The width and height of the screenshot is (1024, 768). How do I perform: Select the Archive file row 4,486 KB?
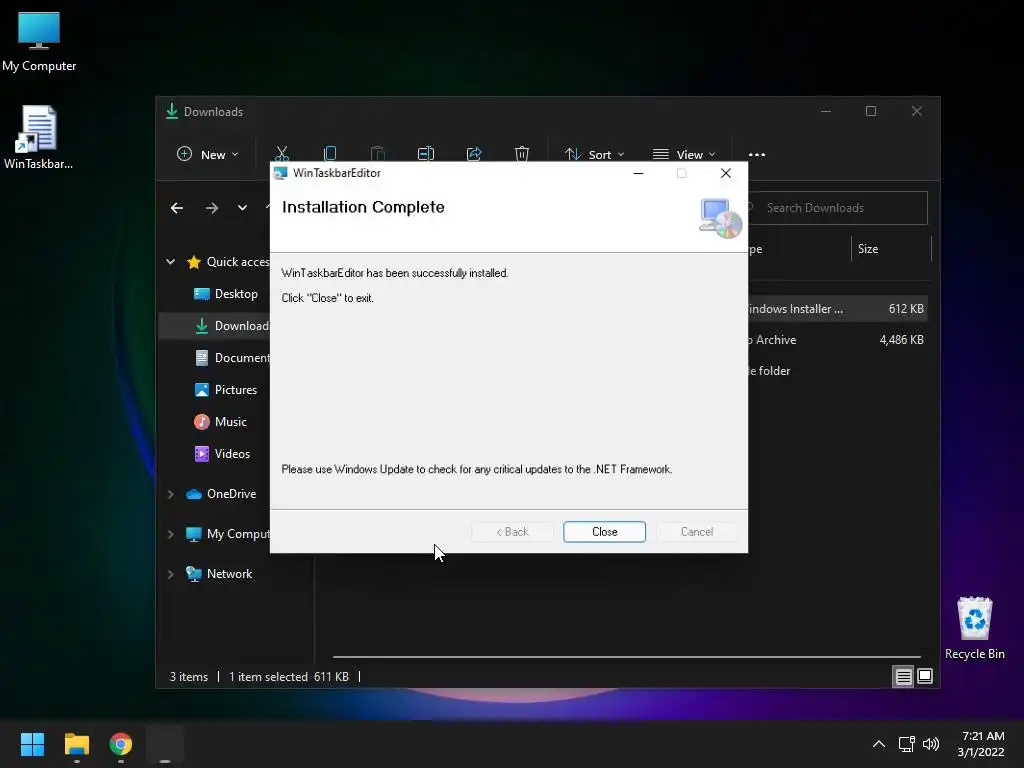[x=838, y=340]
